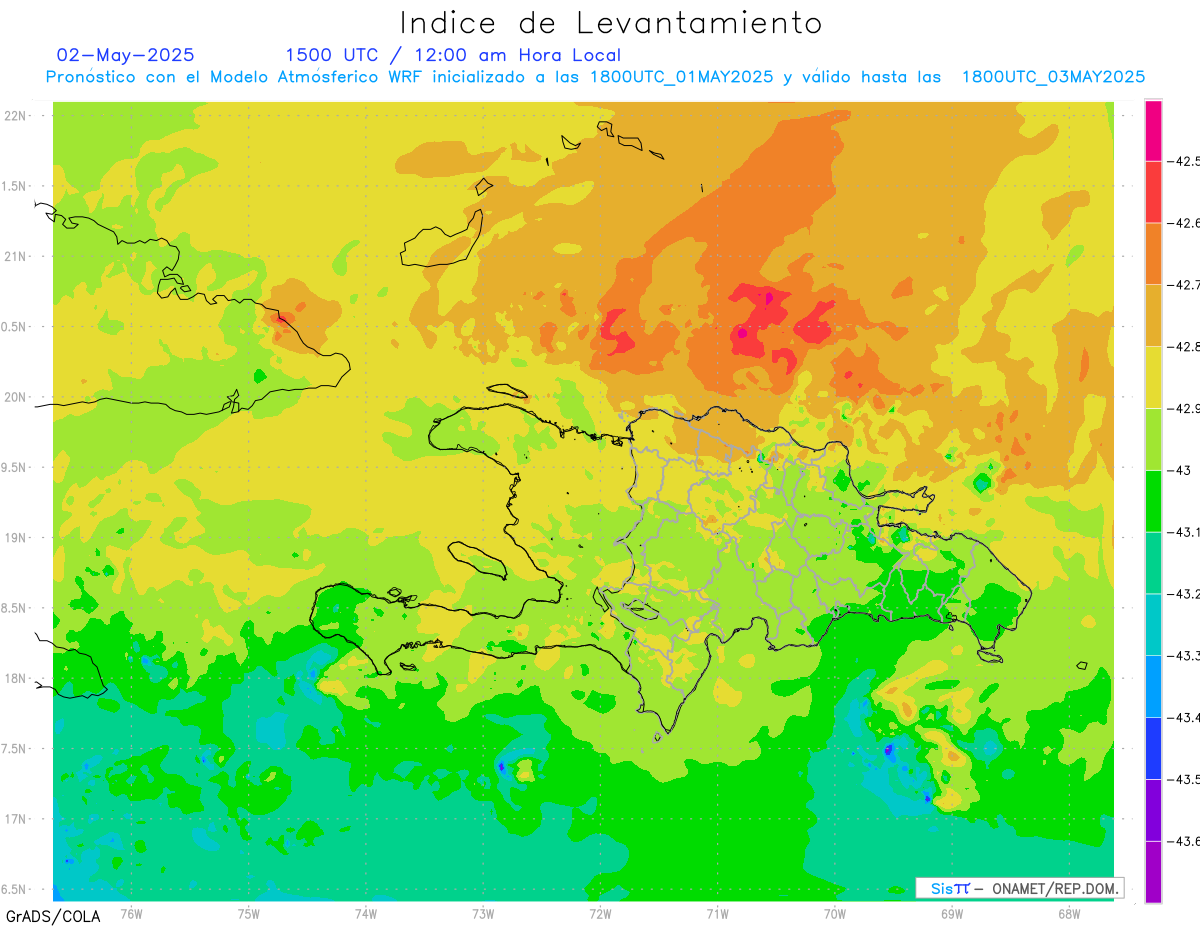Viewport: 1200px width, 927px height.
Task: Click the red legend swatch between -42.5 and -42.6
Action: (x=1153, y=192)
